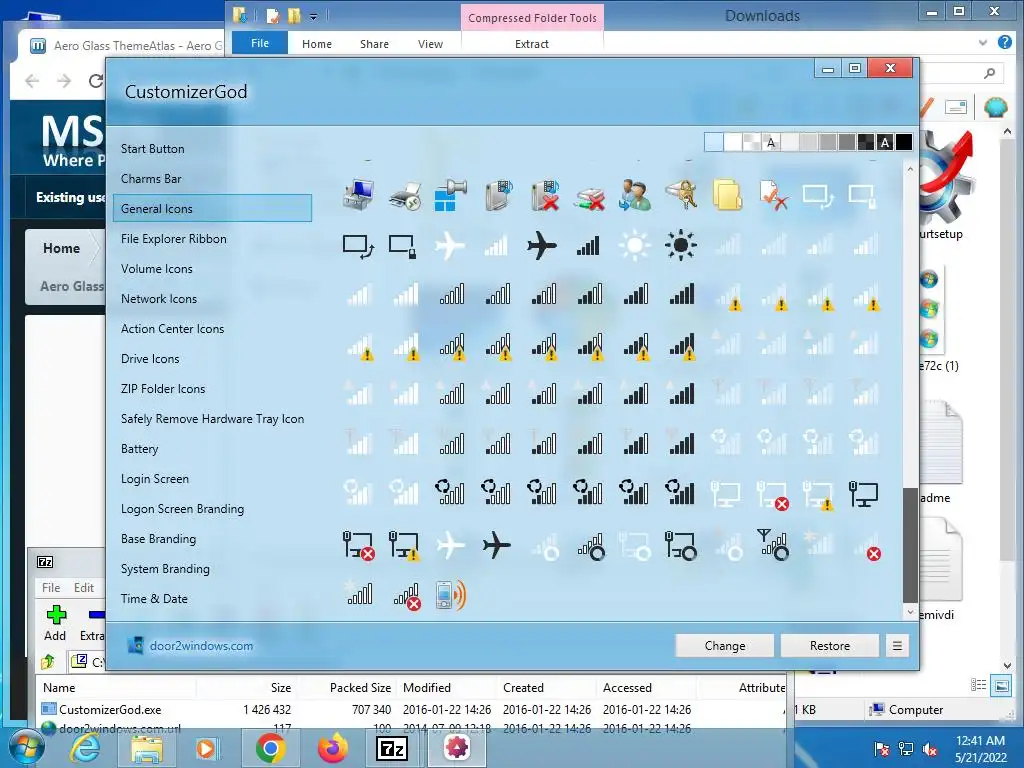This screenshot has height=768, width=1024.
Task: Open File Explorer Ribbon category
Action: 174,239
